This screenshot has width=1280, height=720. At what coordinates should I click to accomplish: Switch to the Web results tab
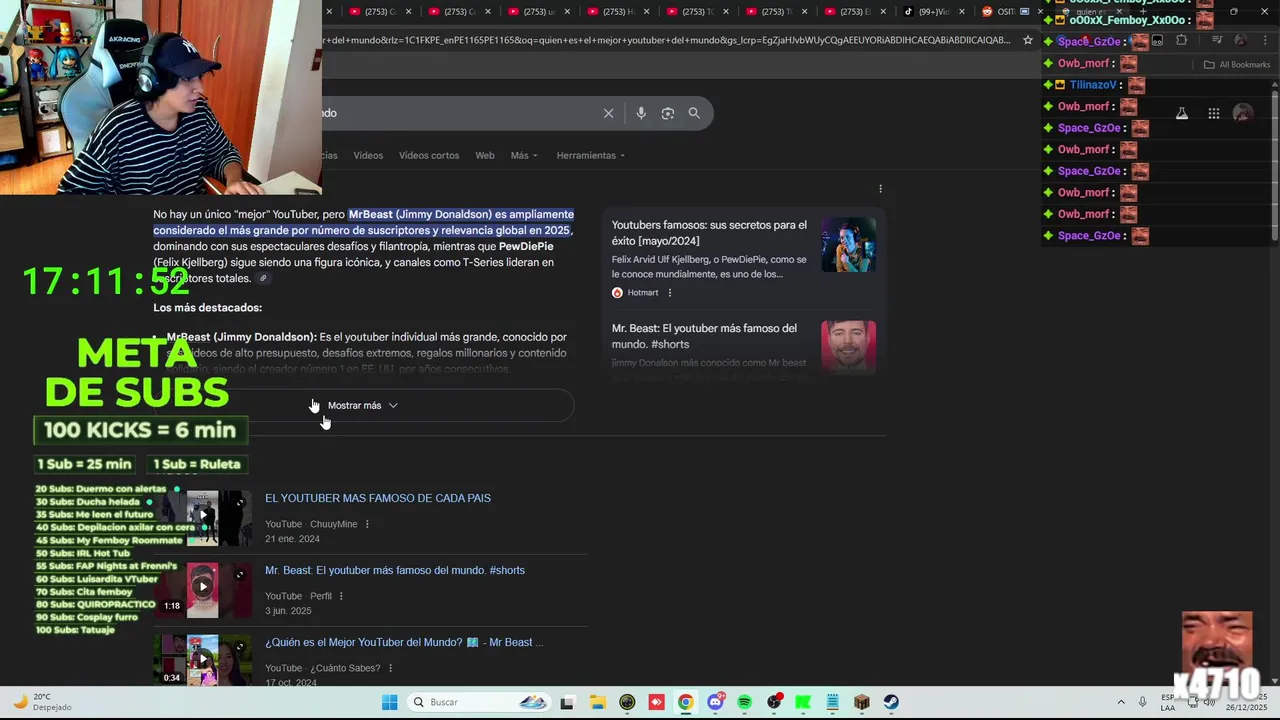point(485,155)
